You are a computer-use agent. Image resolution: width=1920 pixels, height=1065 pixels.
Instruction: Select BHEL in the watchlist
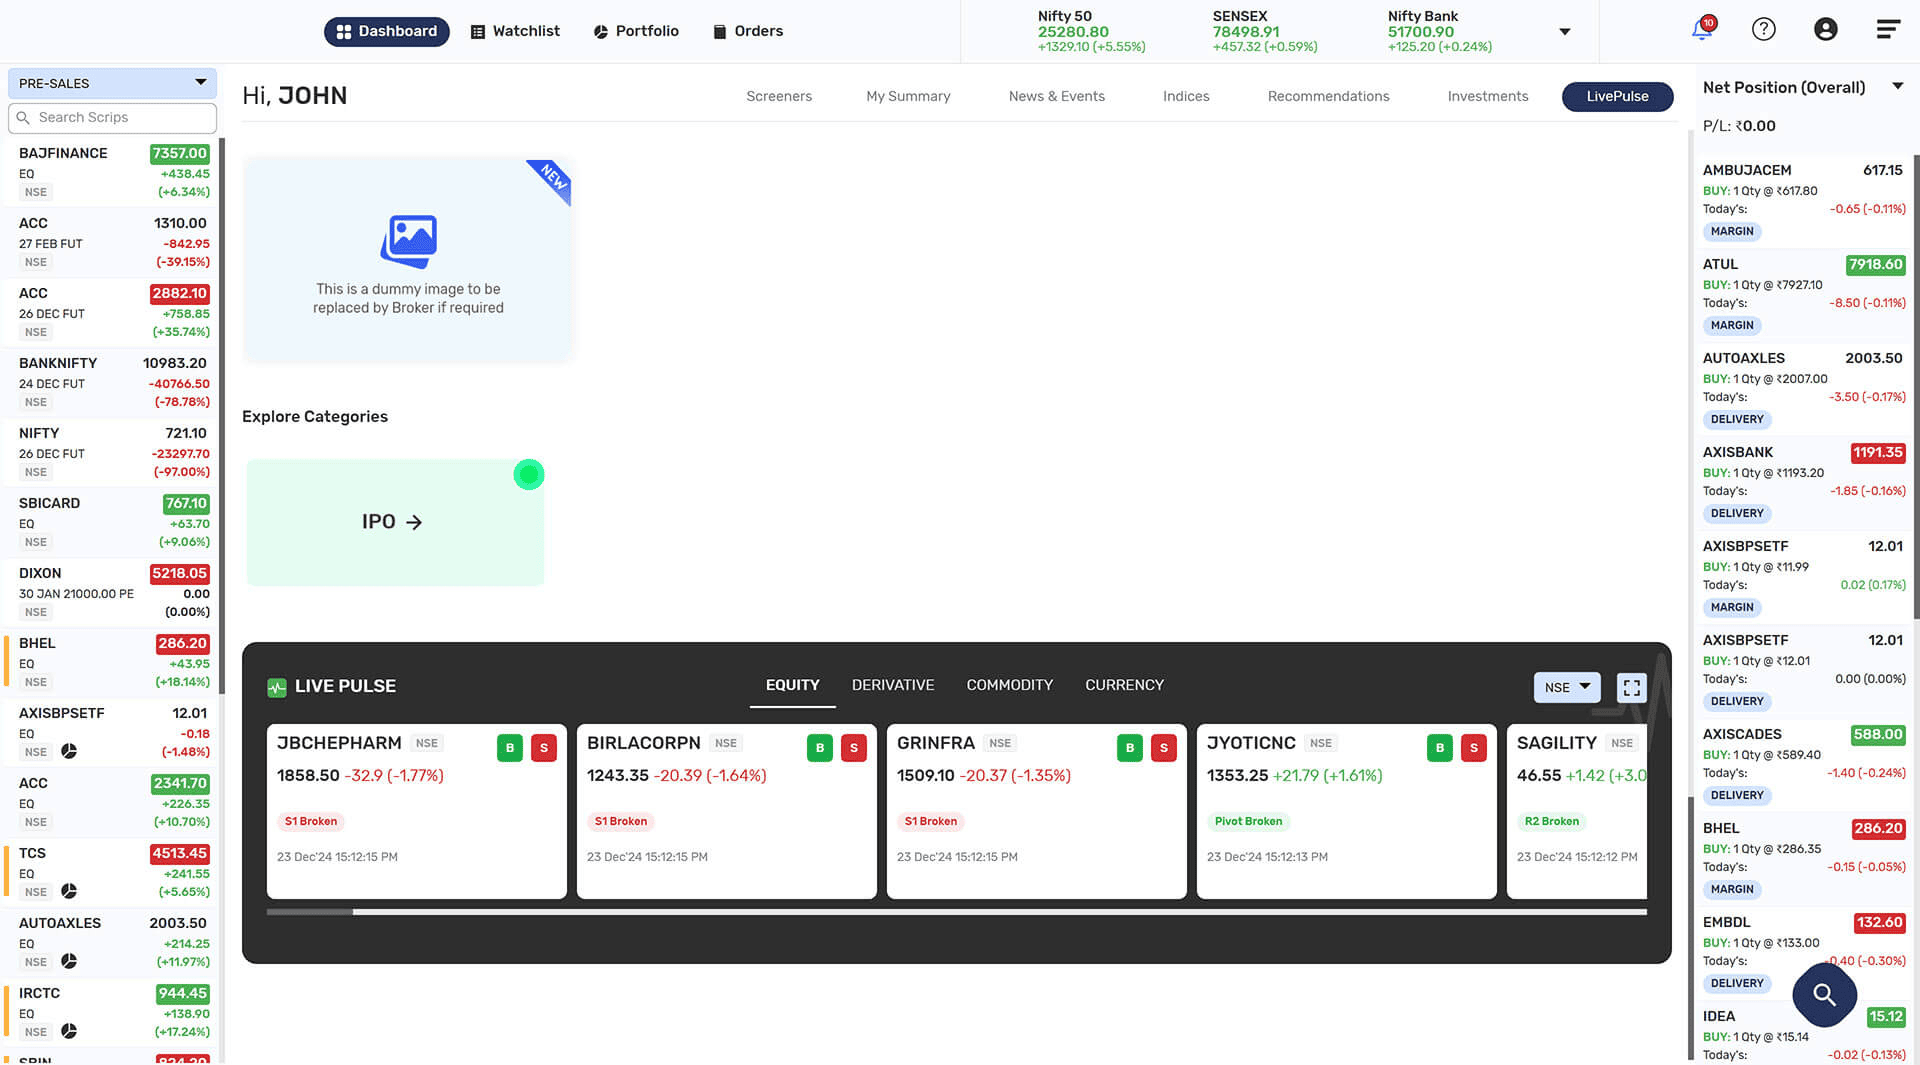click(110, 662)
